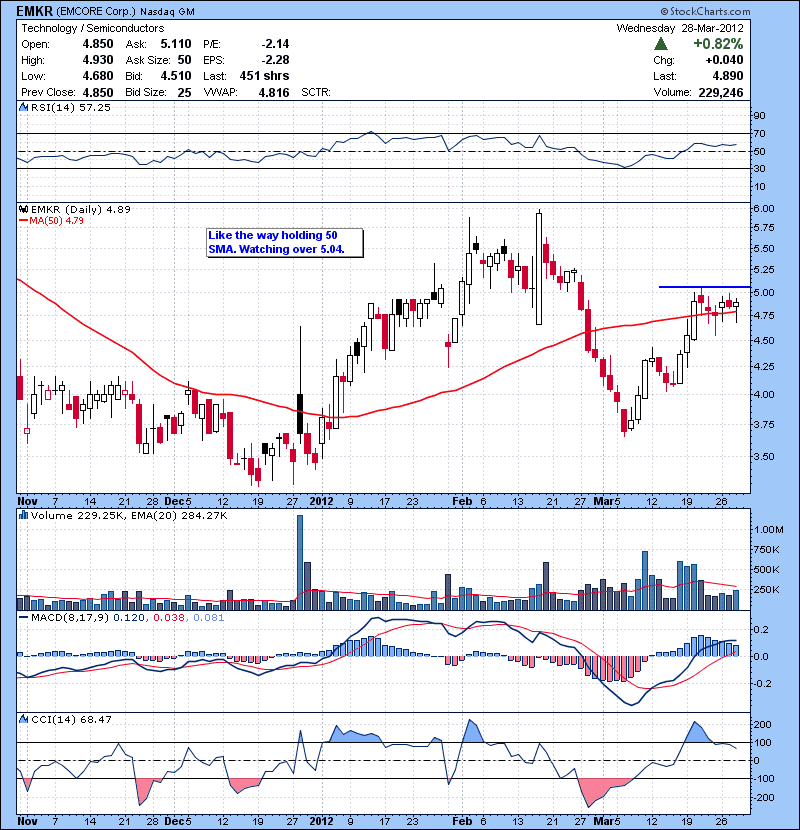
Task: Click the Technology / Semiconductors sector text
Action: (93, 28)
